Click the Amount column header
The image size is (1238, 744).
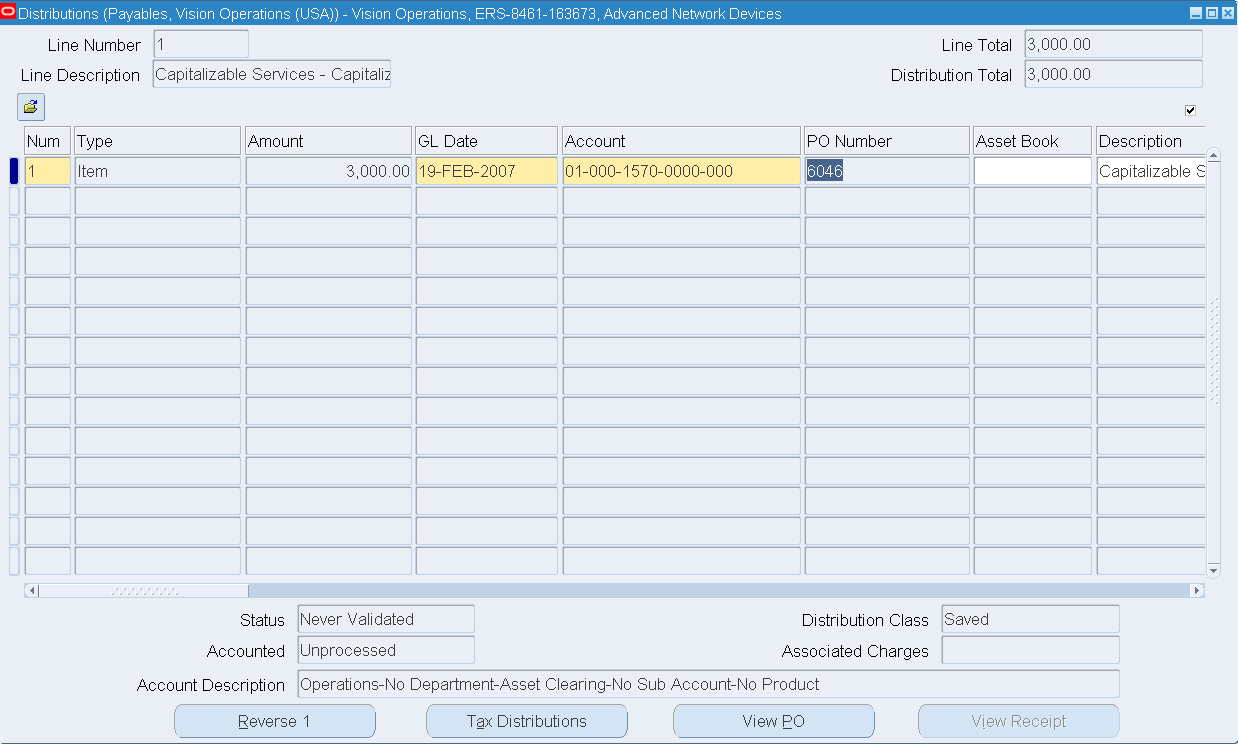[x=329, y=141]
